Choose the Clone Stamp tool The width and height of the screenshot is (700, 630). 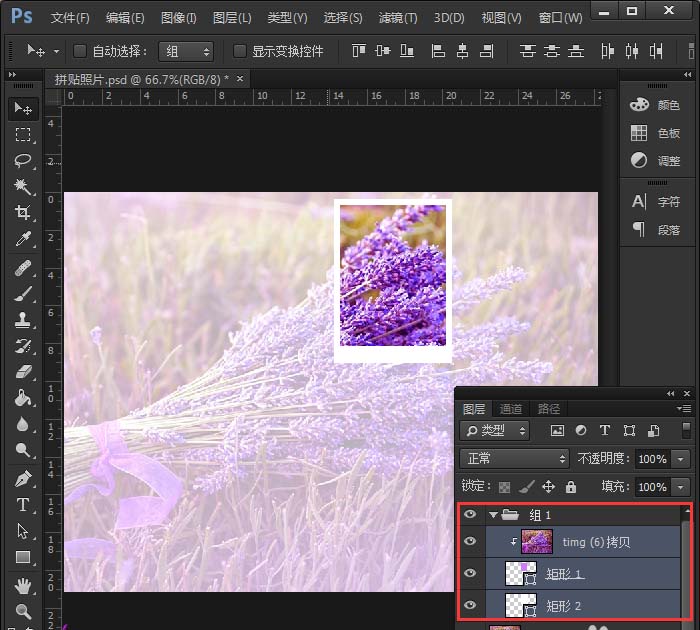[x=23, y=320]
